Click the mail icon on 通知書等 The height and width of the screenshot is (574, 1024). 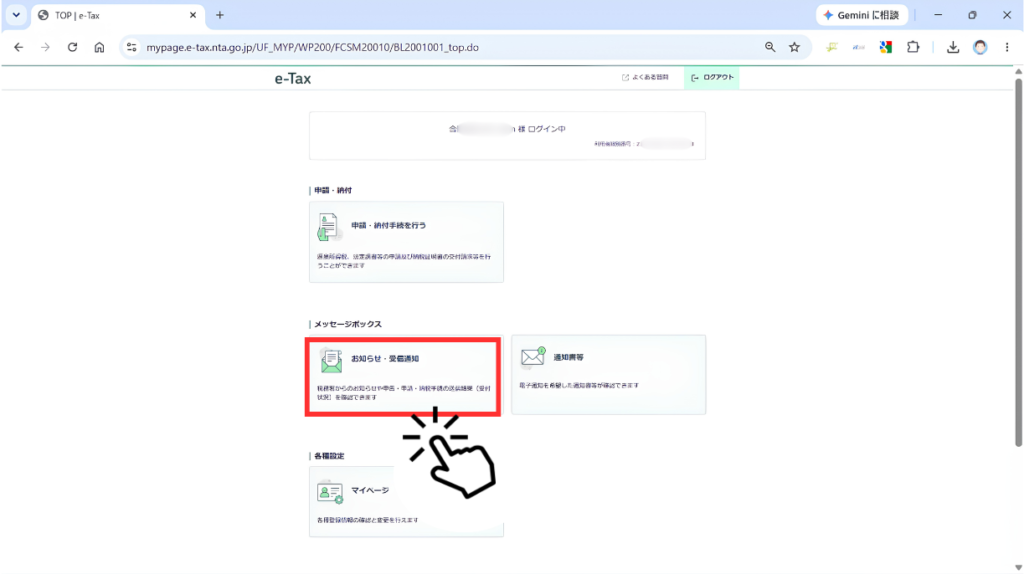pos(533,357)
